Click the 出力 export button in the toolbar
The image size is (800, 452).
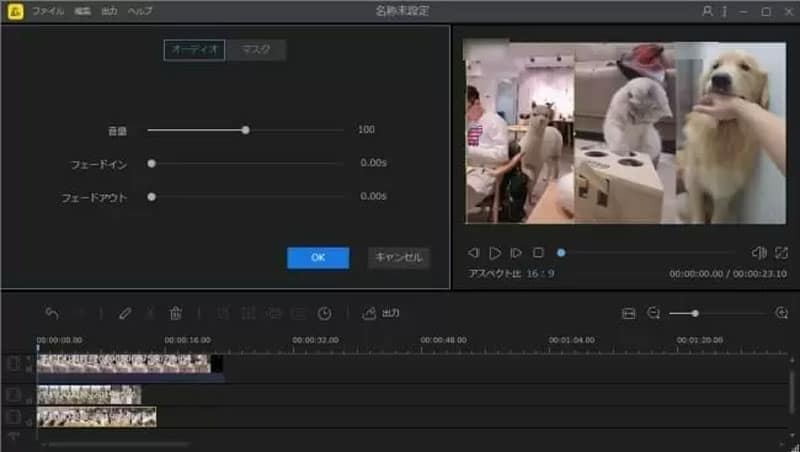tap(381, 313)
